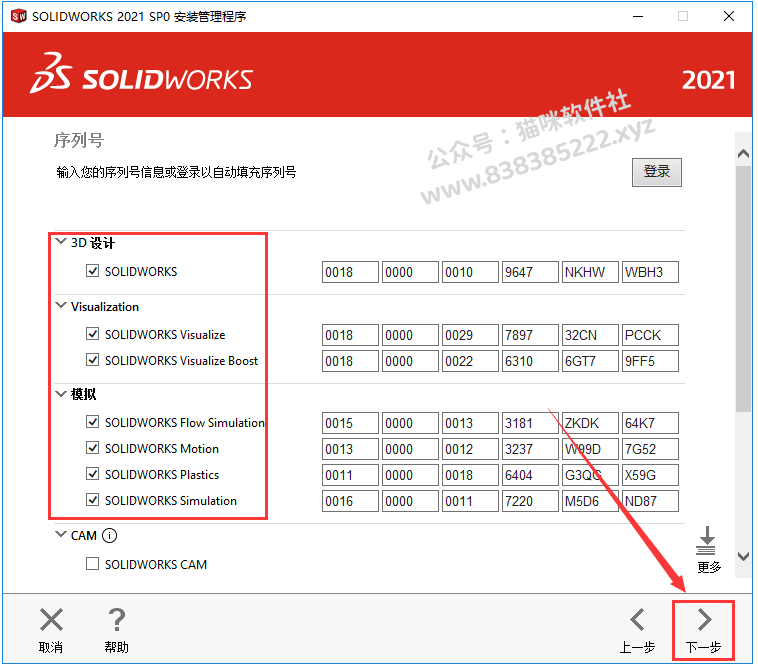Click Visualize Boost serial field 6310
Viewport: 758px width, 666px height.
[x=531, y=362]
